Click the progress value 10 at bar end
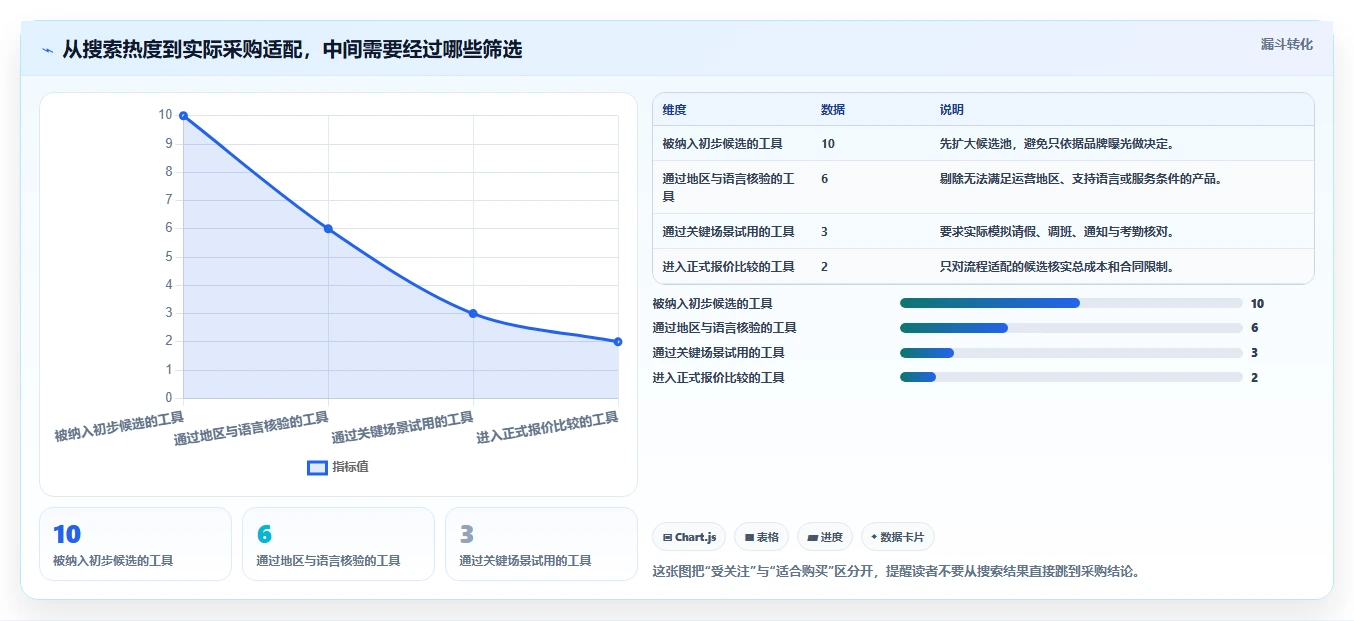 pos(1257,303)
